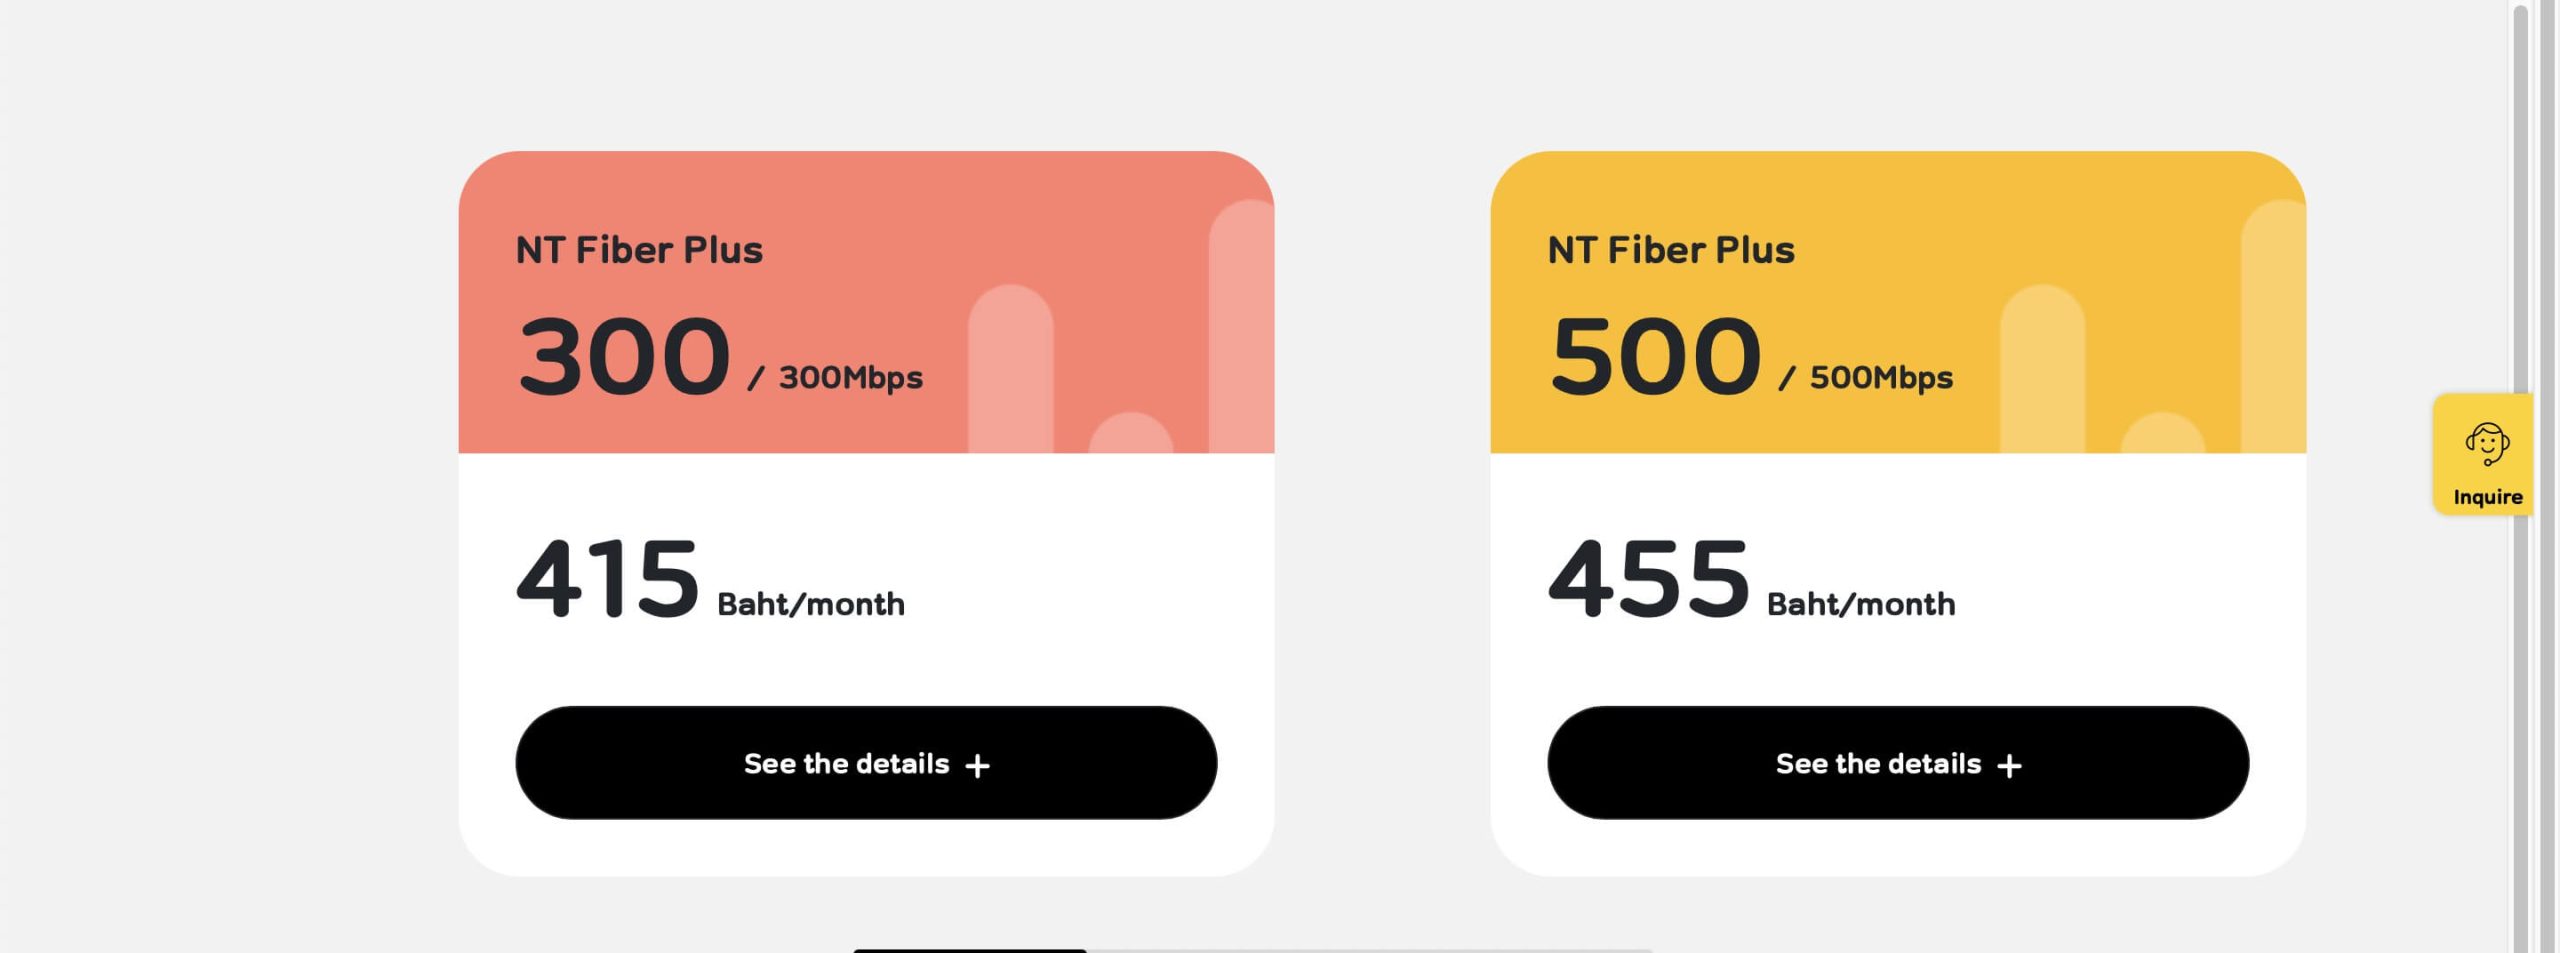Screen dimensions: 2560x953
Task: Click the 455 price figure
Action: 1649,578
